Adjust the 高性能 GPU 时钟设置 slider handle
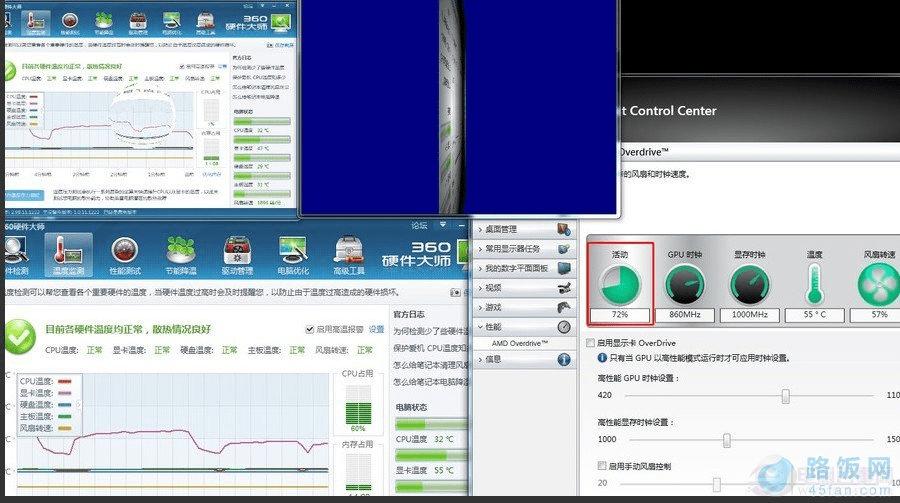The image size is (900, 503). [785, 396]
